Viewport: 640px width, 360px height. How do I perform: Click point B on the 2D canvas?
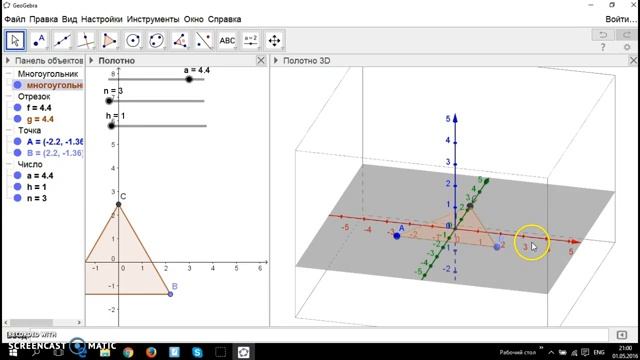tap(171, 294)
